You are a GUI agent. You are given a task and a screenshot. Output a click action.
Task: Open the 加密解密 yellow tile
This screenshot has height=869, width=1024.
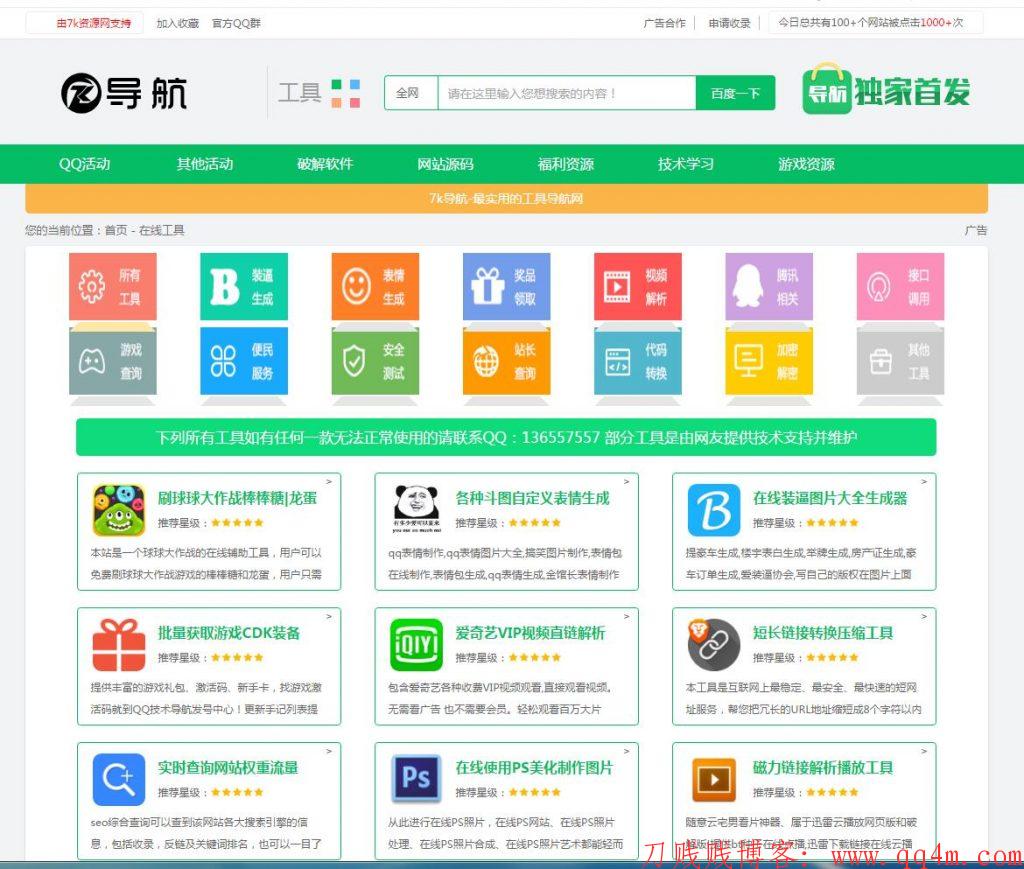769,361
